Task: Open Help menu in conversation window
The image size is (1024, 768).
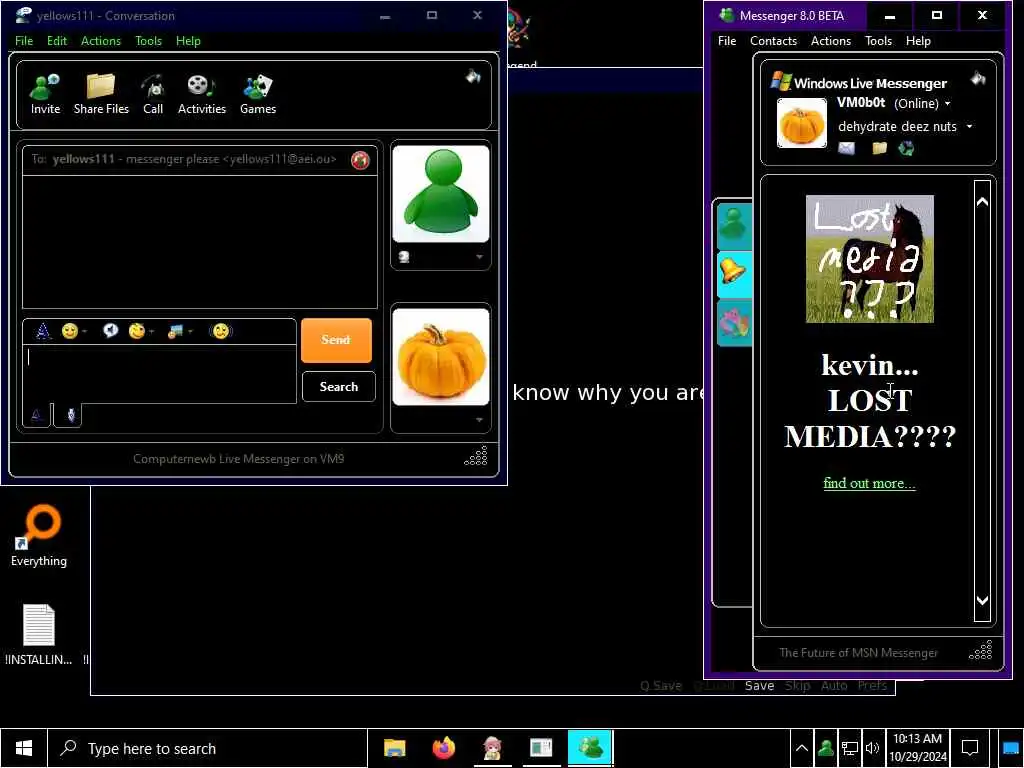Action: 188,40
